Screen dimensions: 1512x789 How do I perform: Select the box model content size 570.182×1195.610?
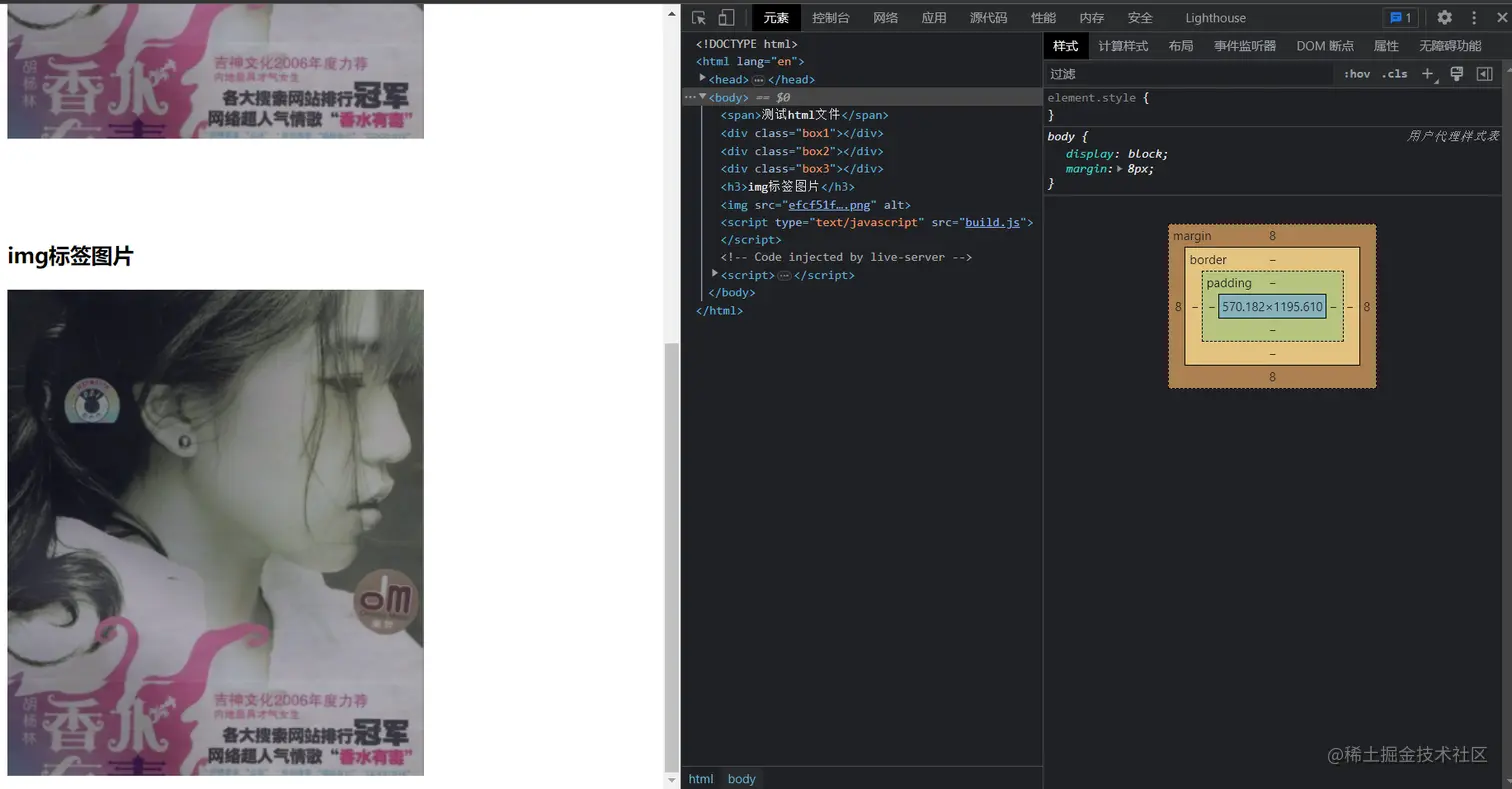click(x=1272, y=307)
